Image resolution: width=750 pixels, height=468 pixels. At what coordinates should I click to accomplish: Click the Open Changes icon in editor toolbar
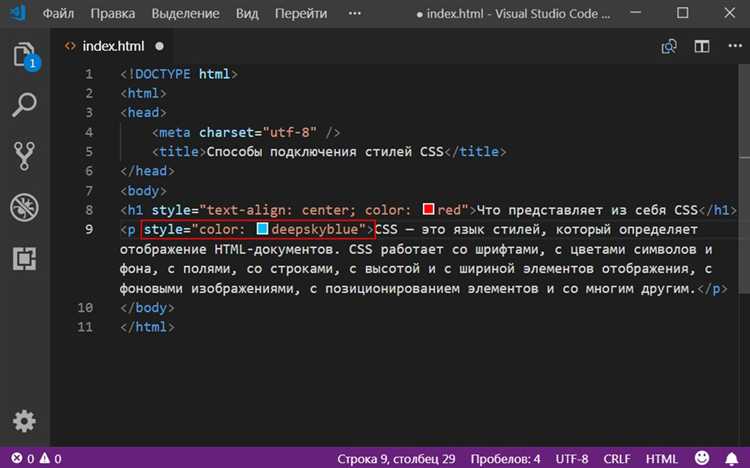(669, 46)
